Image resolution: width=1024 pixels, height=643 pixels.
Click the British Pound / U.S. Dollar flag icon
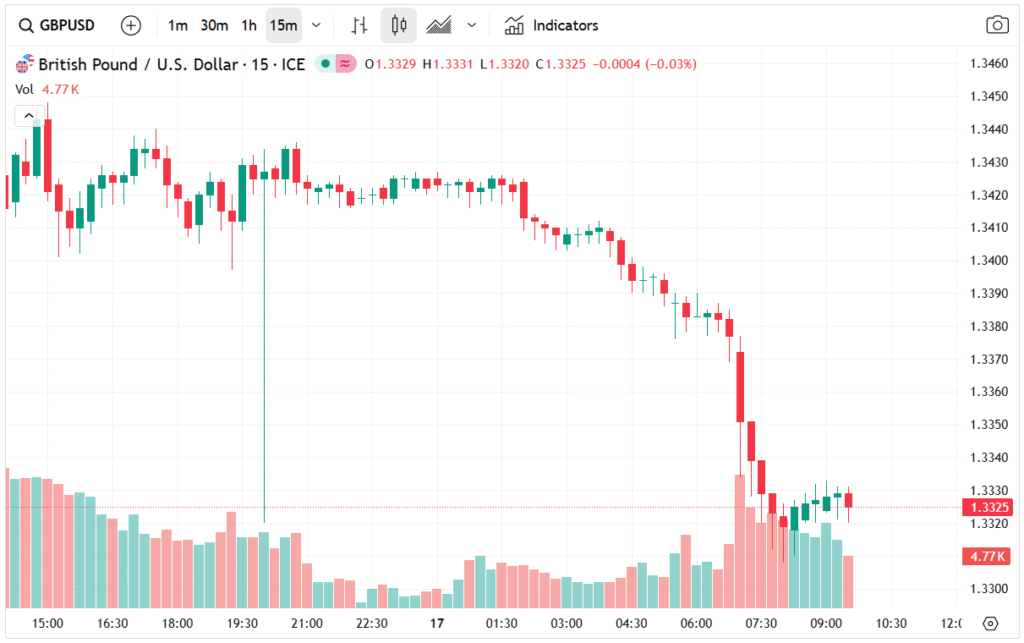(x=23, y=65)
